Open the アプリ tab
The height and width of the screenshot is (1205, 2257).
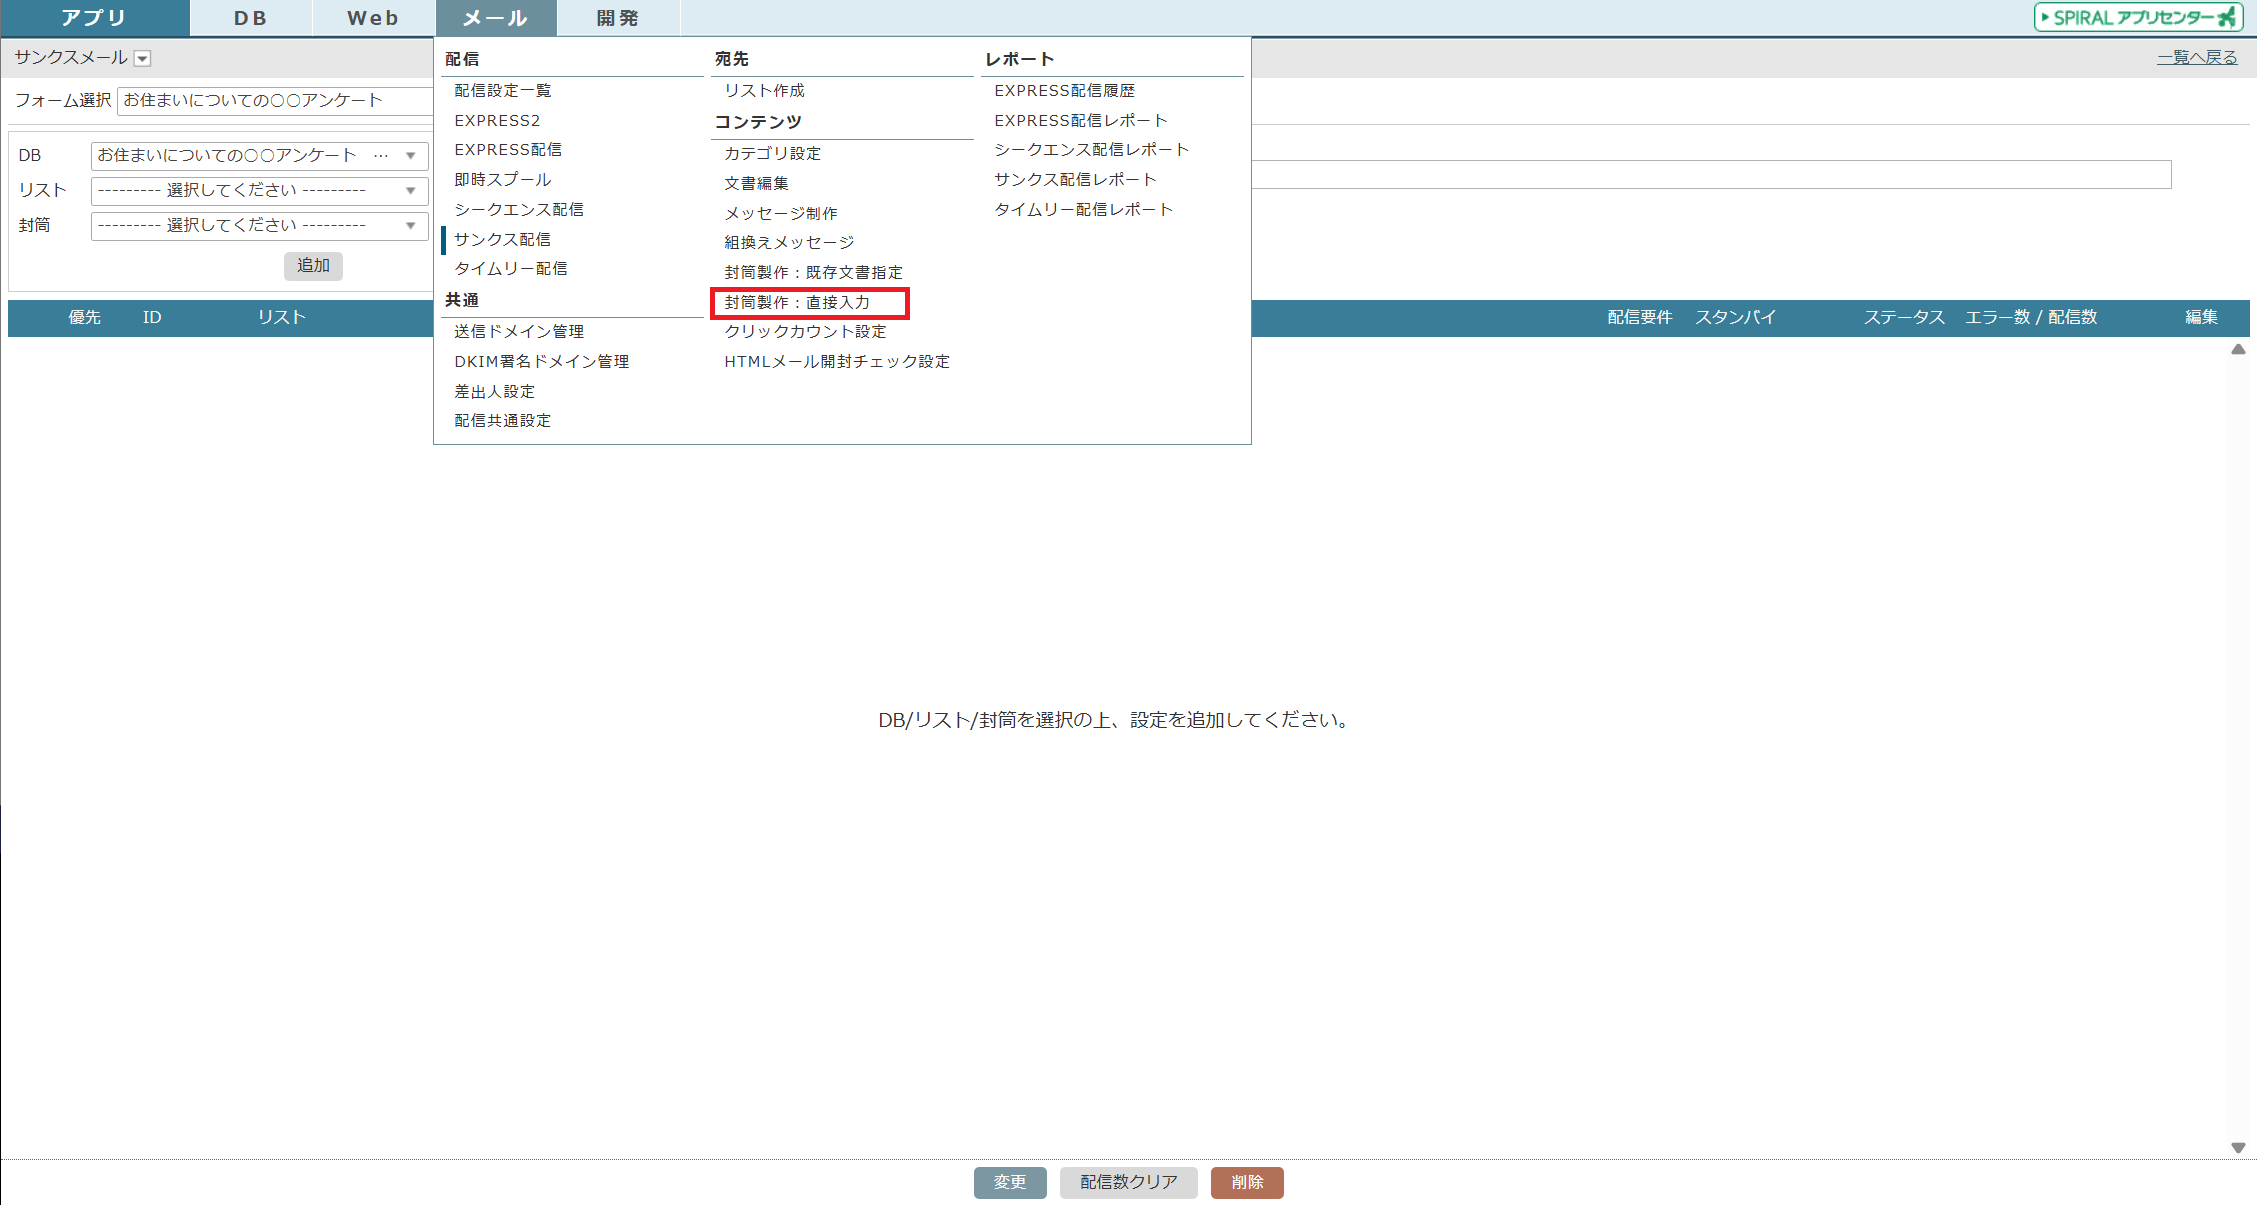[x=94, y=18]
